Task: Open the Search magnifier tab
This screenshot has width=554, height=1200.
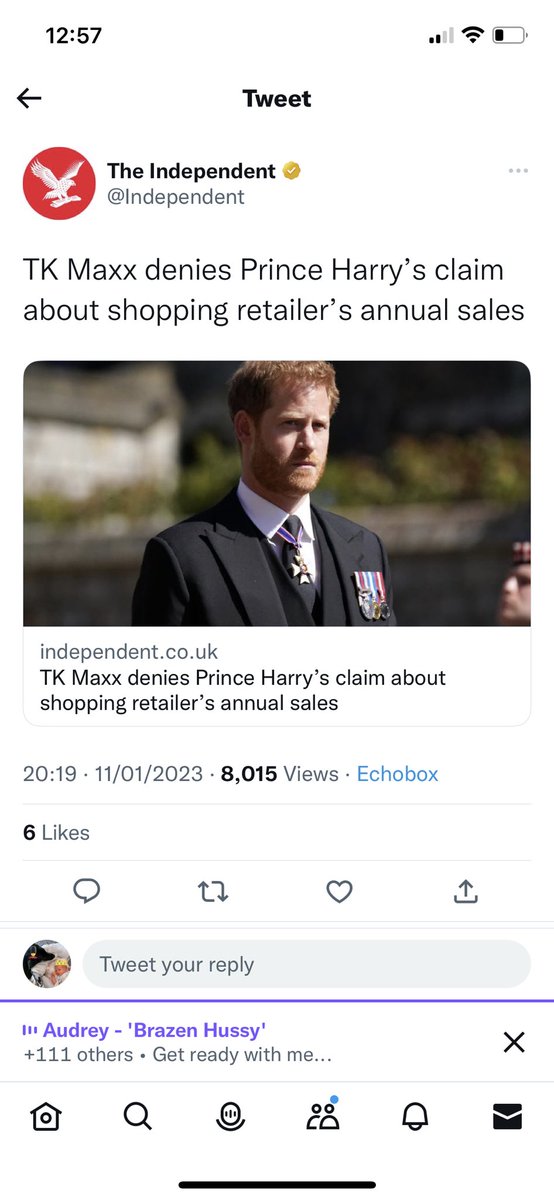Action: click(x=138, y=1116)
